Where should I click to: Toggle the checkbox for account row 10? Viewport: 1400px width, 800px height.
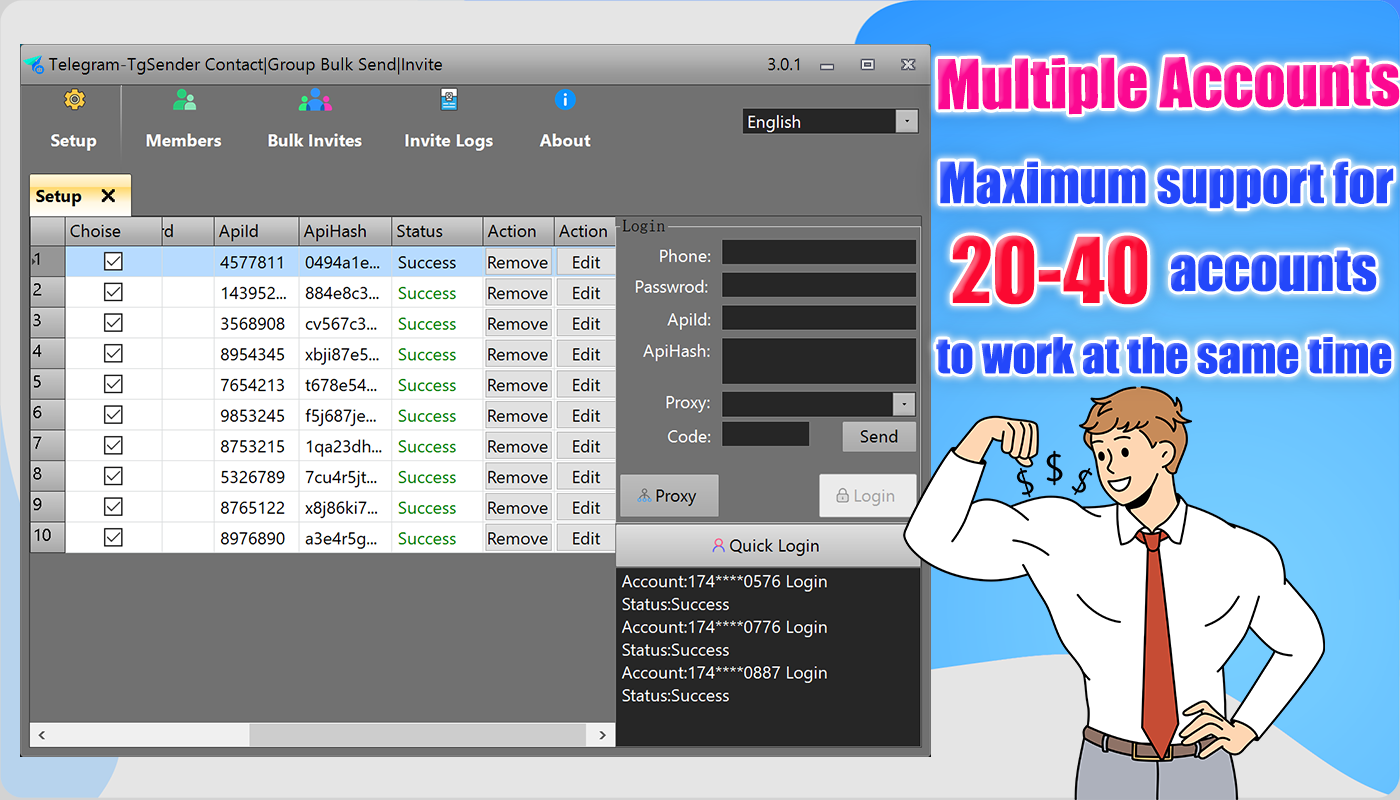coord(114,538)
